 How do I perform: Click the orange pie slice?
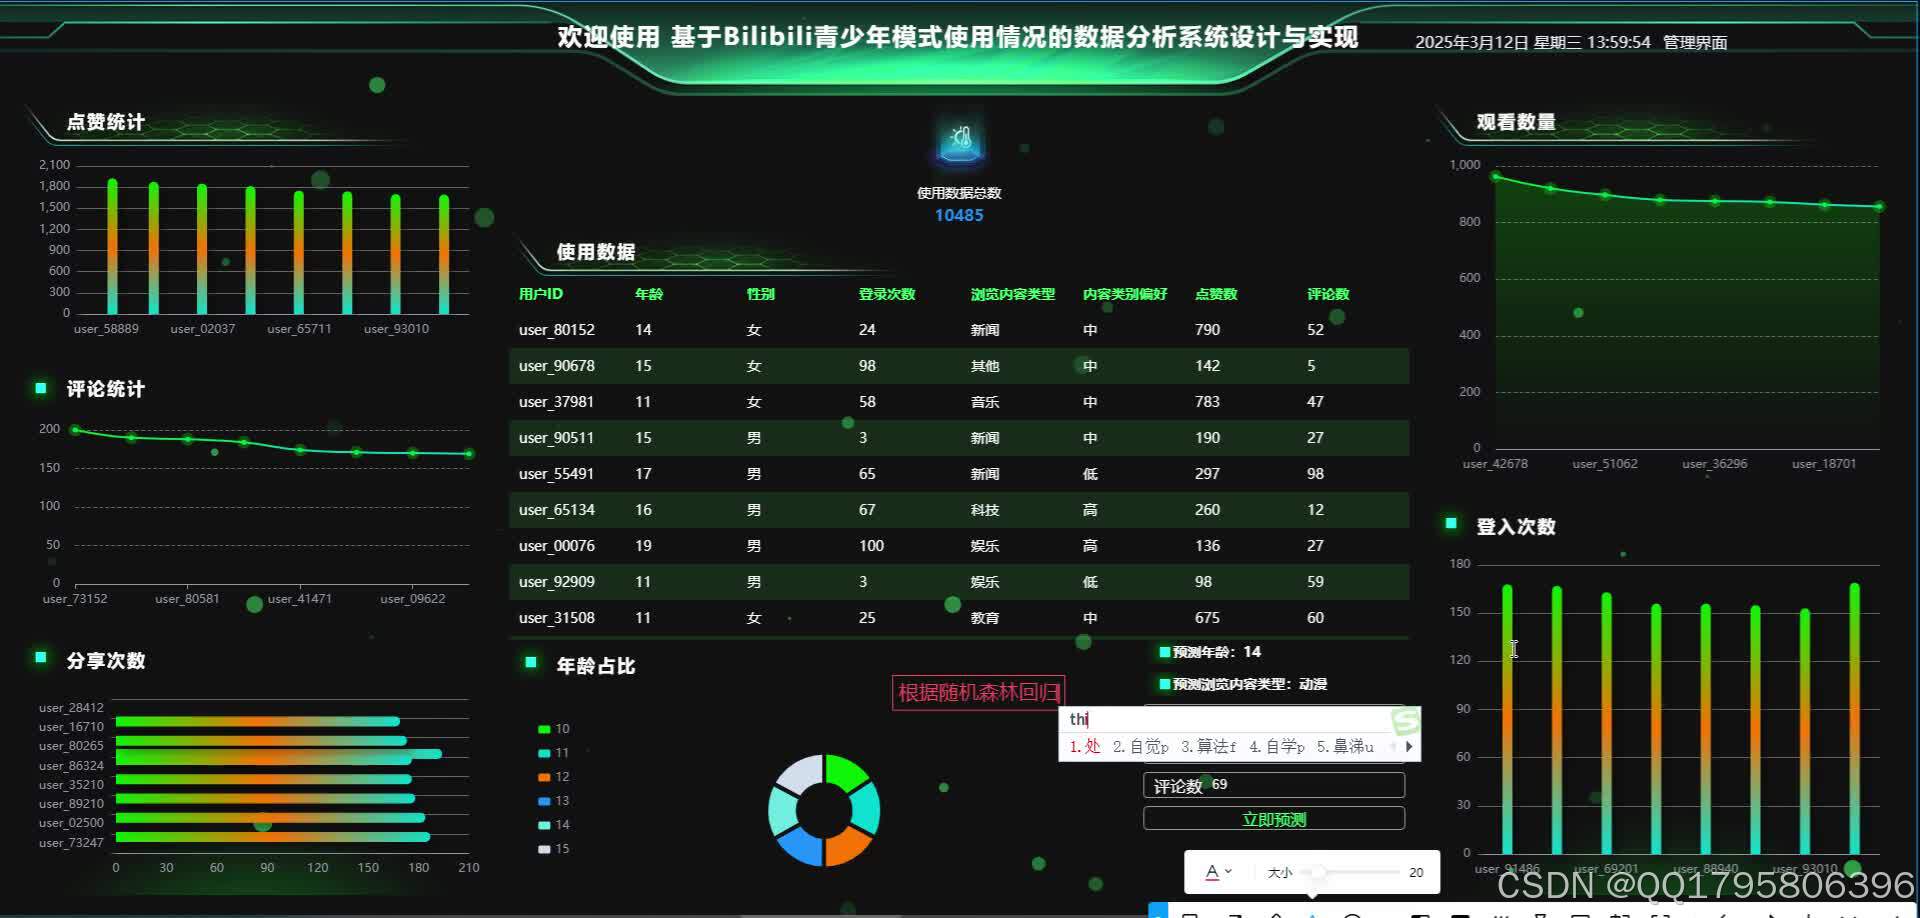pos(849,845)
